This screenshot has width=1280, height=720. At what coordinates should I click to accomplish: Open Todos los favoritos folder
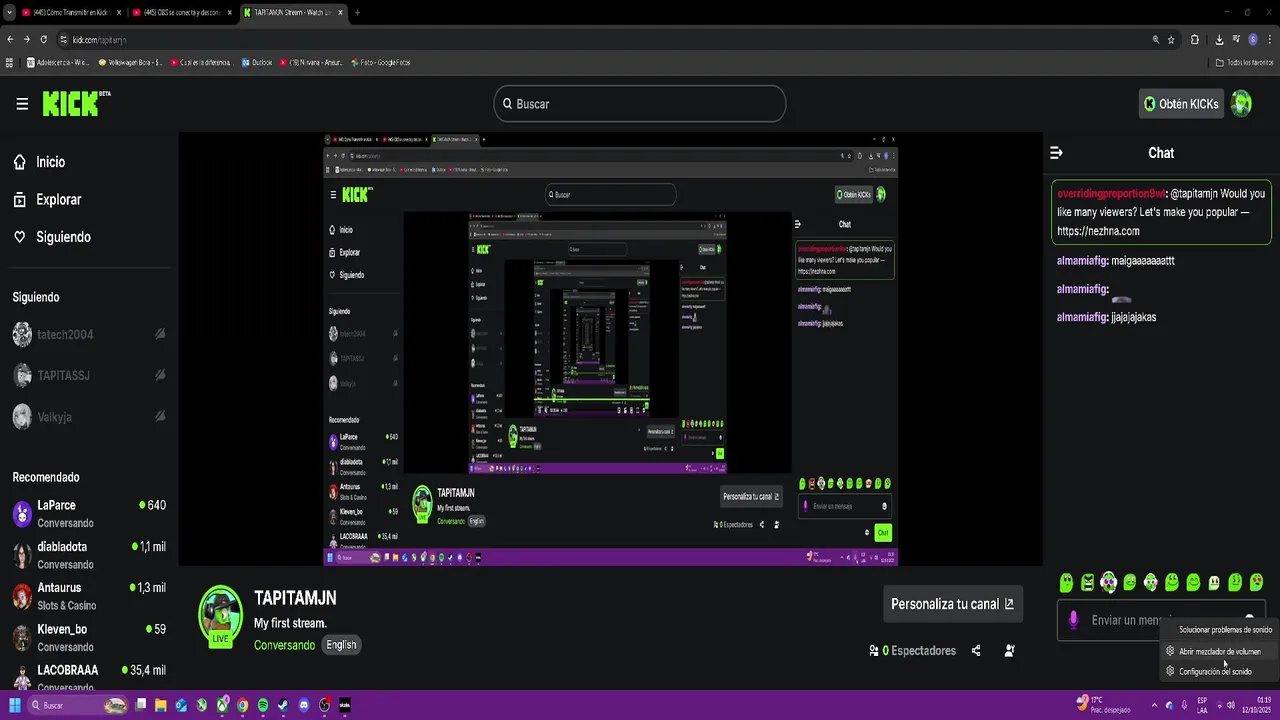[x=1244, y=62]
